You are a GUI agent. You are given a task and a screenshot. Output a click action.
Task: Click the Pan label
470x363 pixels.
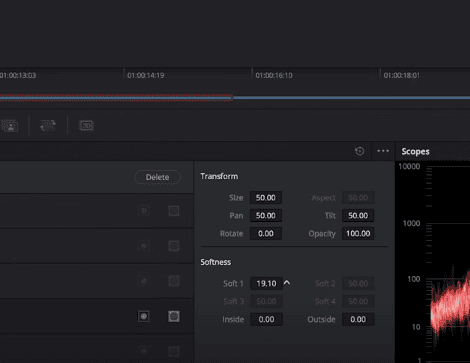tap(236, 216)
